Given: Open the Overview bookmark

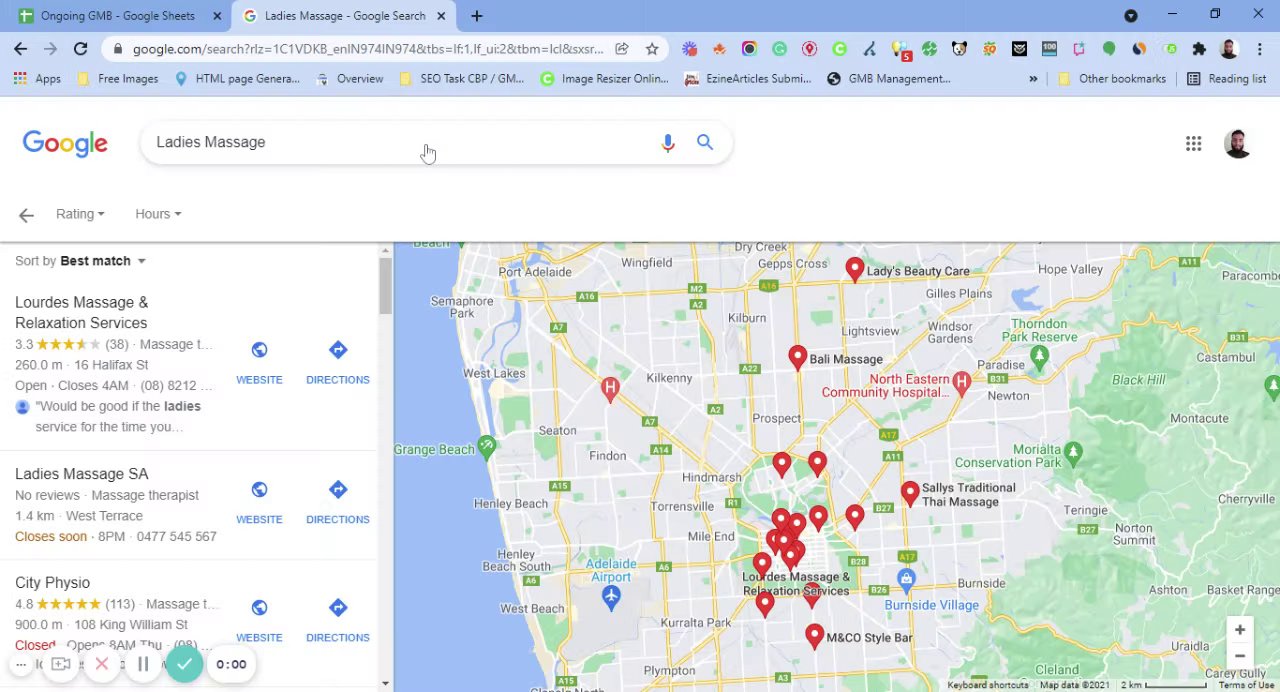Looking at the screenshot, I should (x=349, y=79).
